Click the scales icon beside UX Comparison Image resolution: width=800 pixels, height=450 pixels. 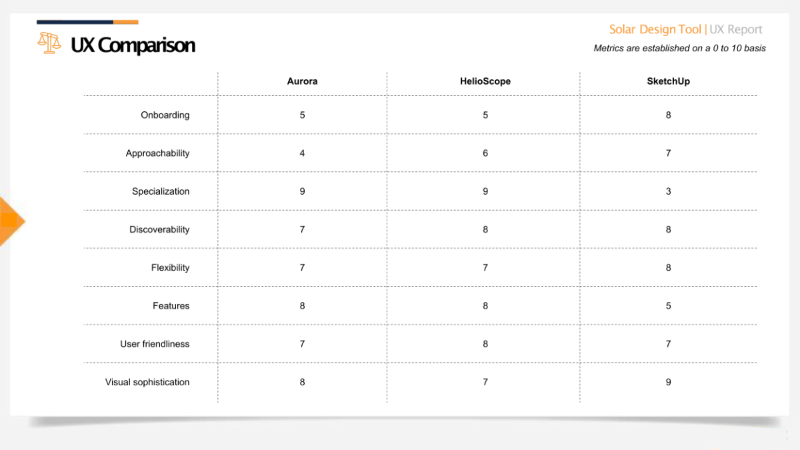[x=49, y=43]
